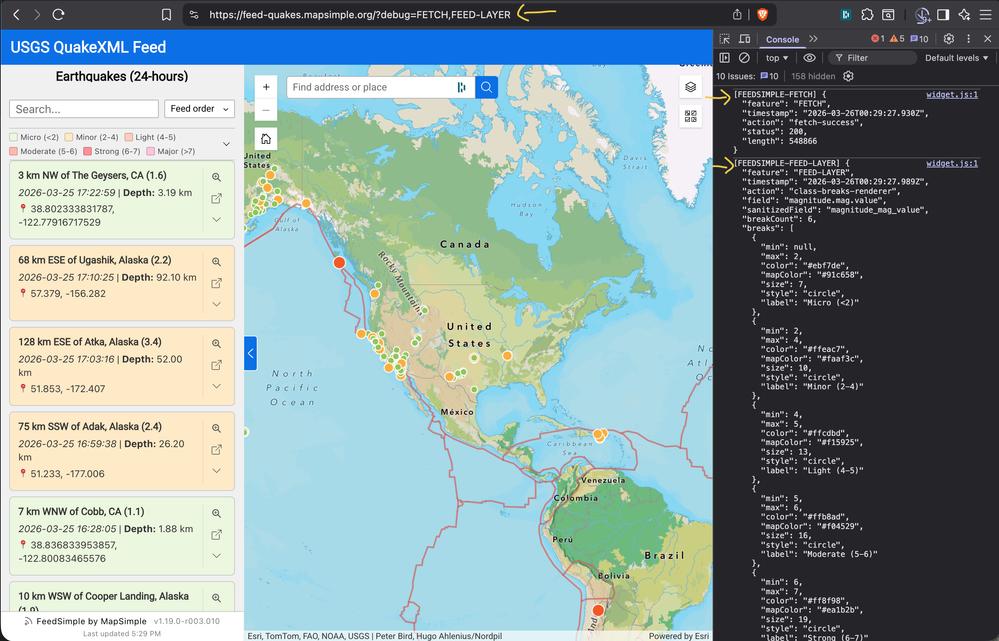Screen dimensions: 999x641
Task: Toggle the Strong (6-7) legend filter
Action: click(x=112, y=151)
